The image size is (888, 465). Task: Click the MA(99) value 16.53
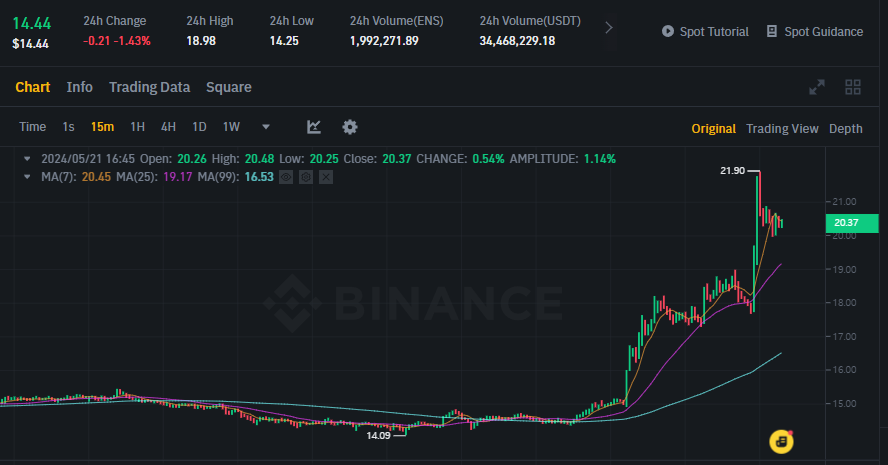tap(259, 177)
